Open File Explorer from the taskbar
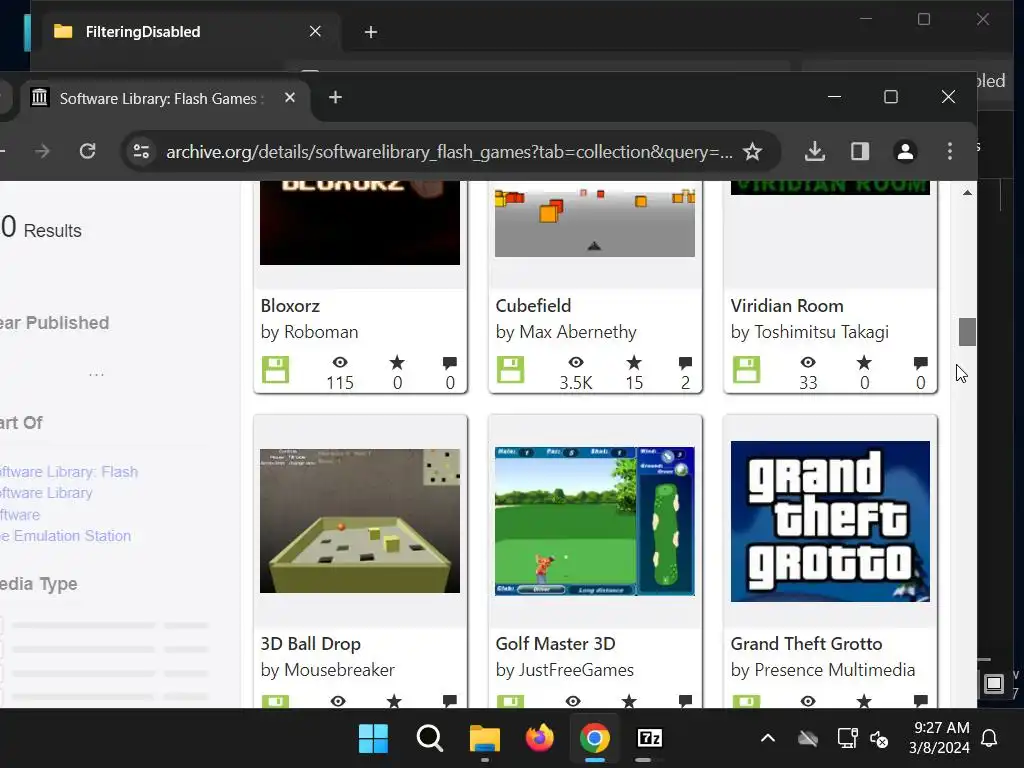Viewport: 1024px width, 768px height. pos(485,739)
